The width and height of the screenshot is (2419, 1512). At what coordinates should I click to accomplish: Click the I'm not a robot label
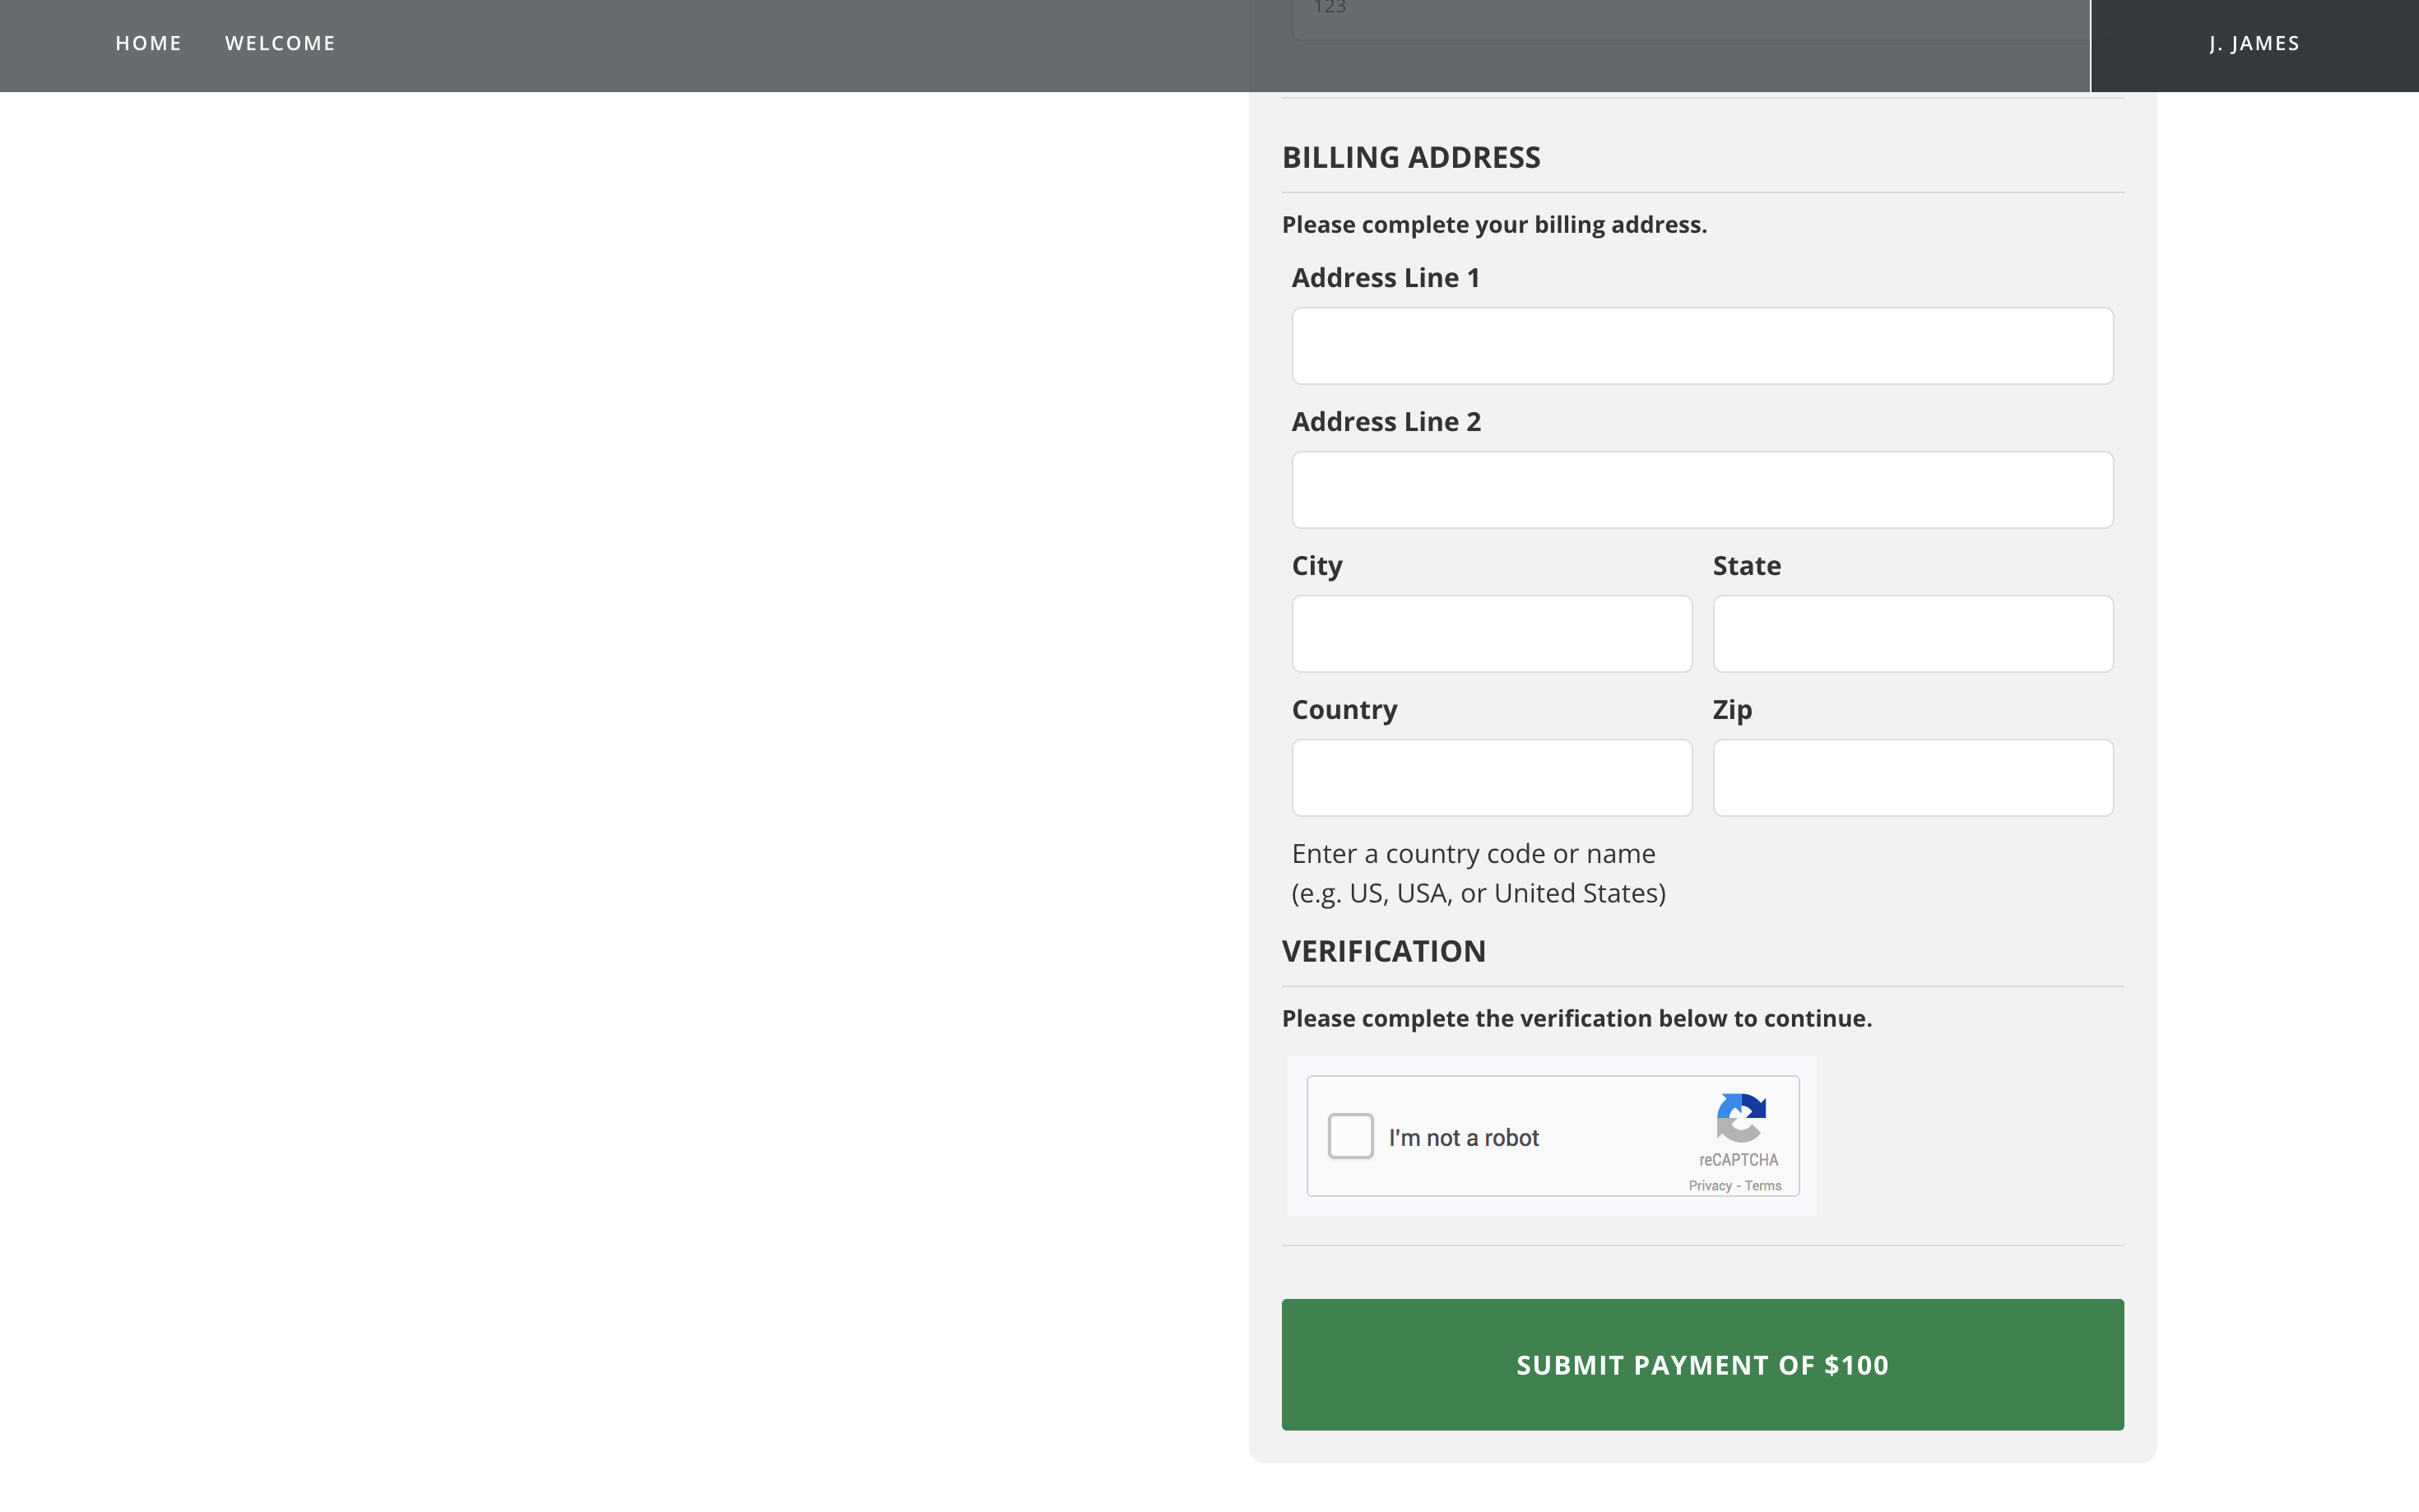[1463, 1138]
